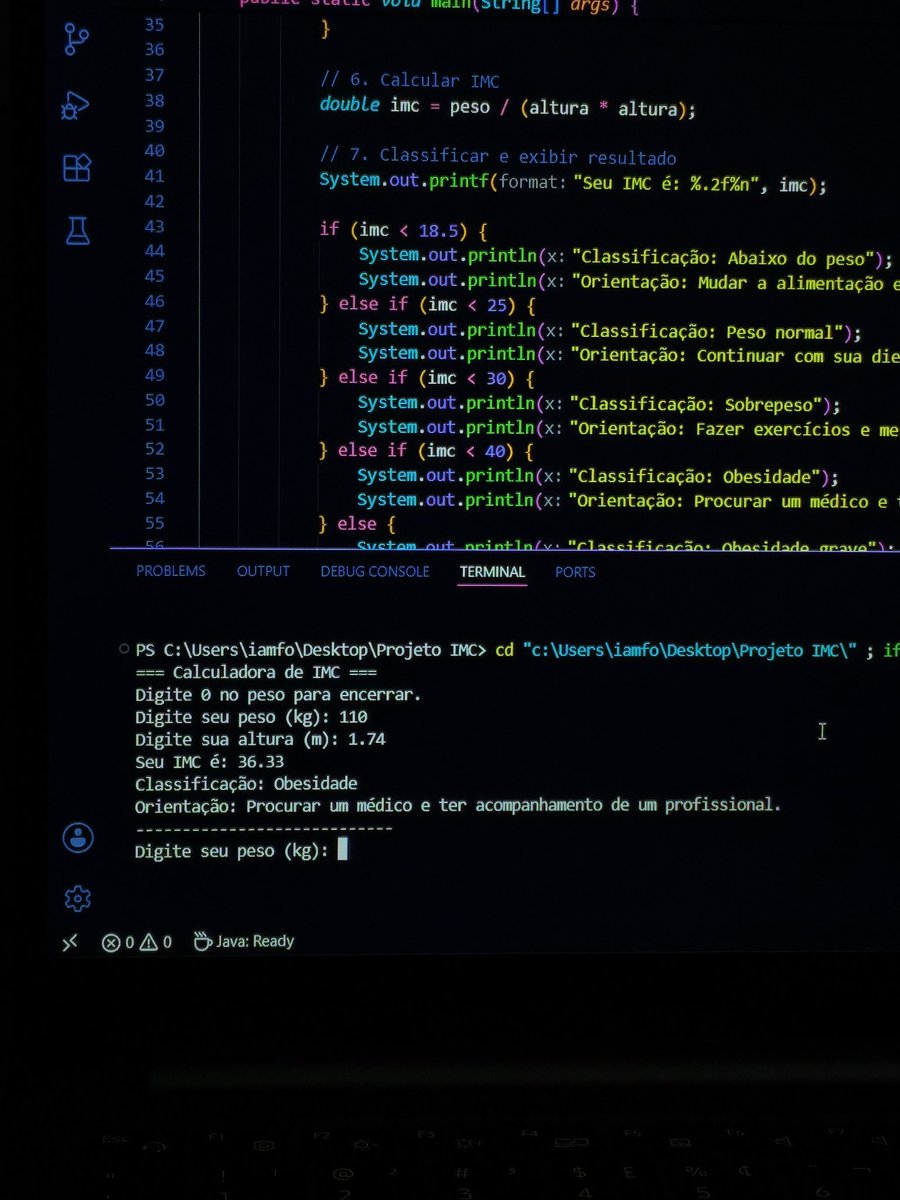Click the 'Seu IMC é: %.2f%n' string
Image resolution: width=900 pixels, height=1200 pixels.
[x=666, y=183]
